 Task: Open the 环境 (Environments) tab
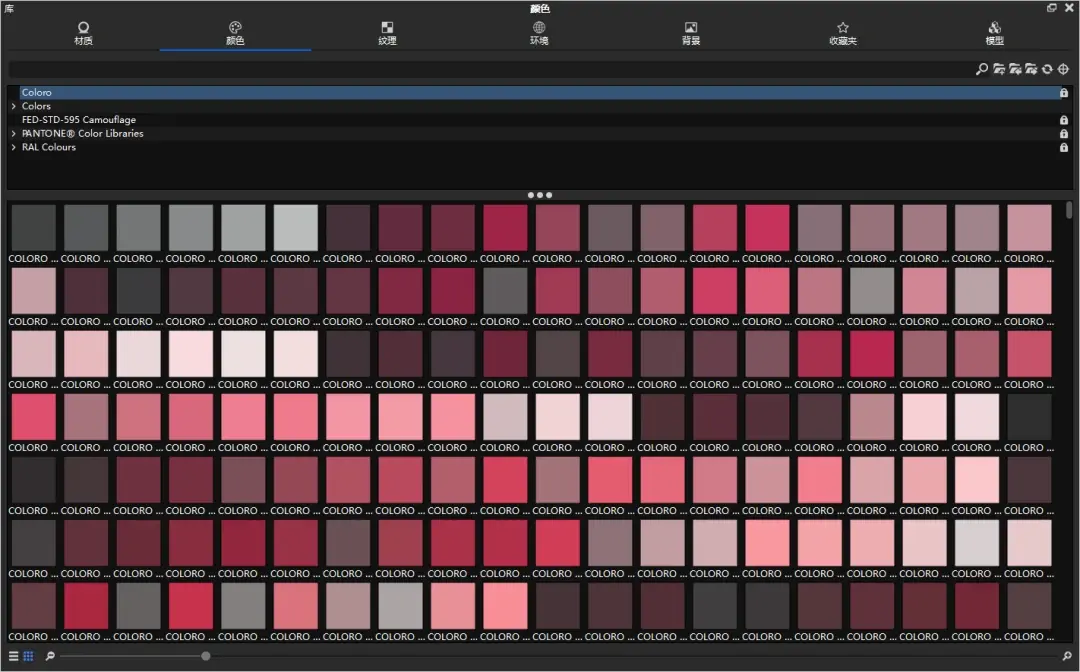(539, 33)
